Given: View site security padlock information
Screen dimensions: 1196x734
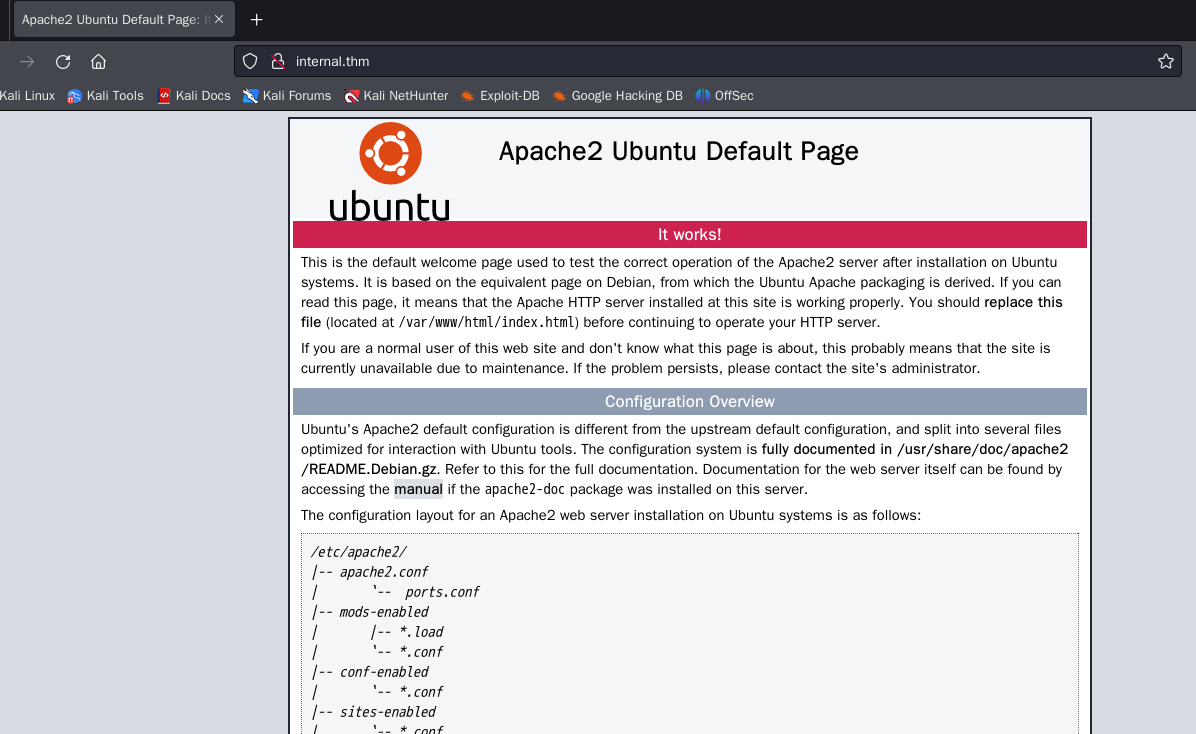Looking at the screenshot, I should point(278,62).
